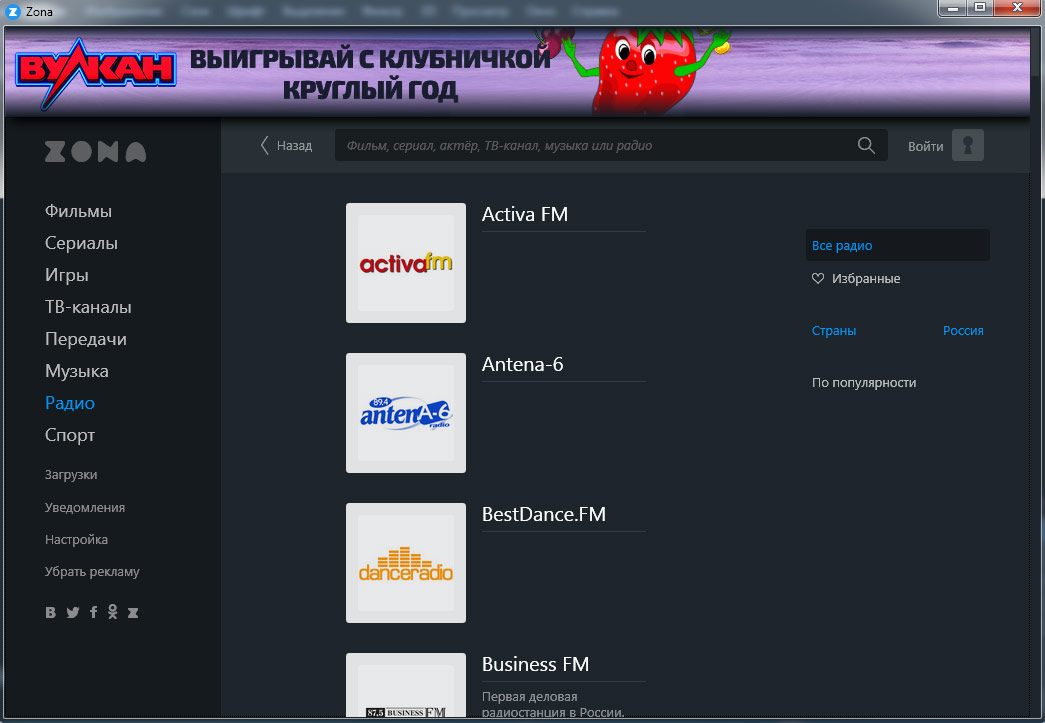Open Загрузки downloads page
Image resolution: width=1045 pixels, height=723 pixels.
71,474
